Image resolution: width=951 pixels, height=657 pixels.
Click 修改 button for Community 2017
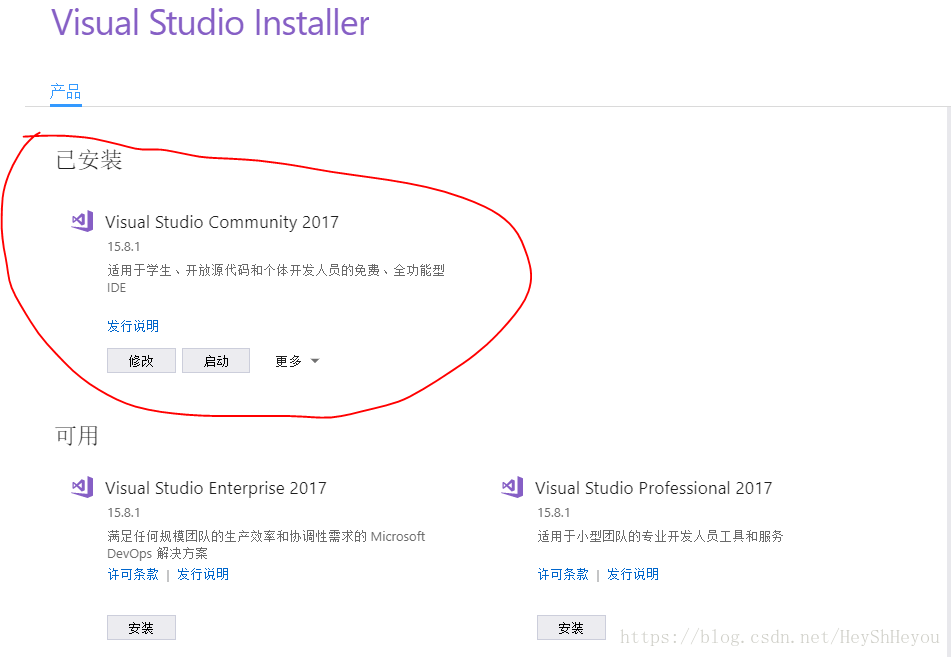141,361
